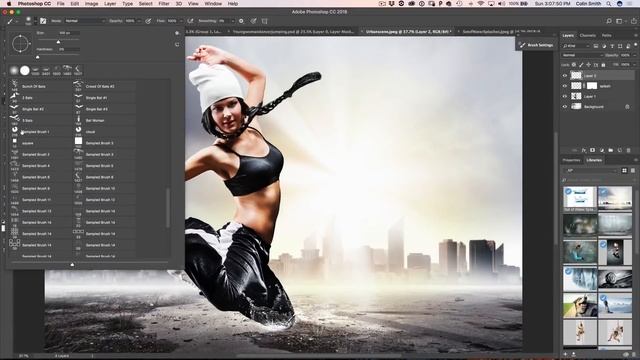Adjust brush thumbnail size slider below the brush list

[72, 264]
